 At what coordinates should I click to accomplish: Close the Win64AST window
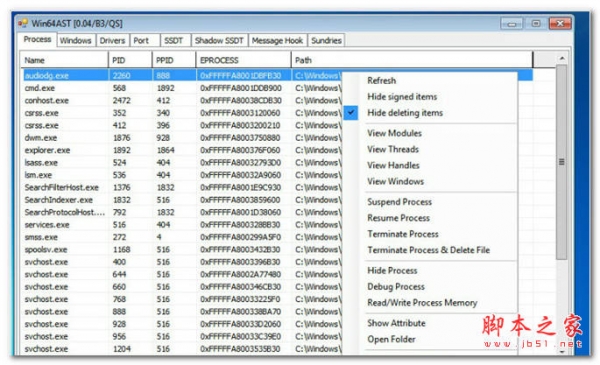pos(560,24)
